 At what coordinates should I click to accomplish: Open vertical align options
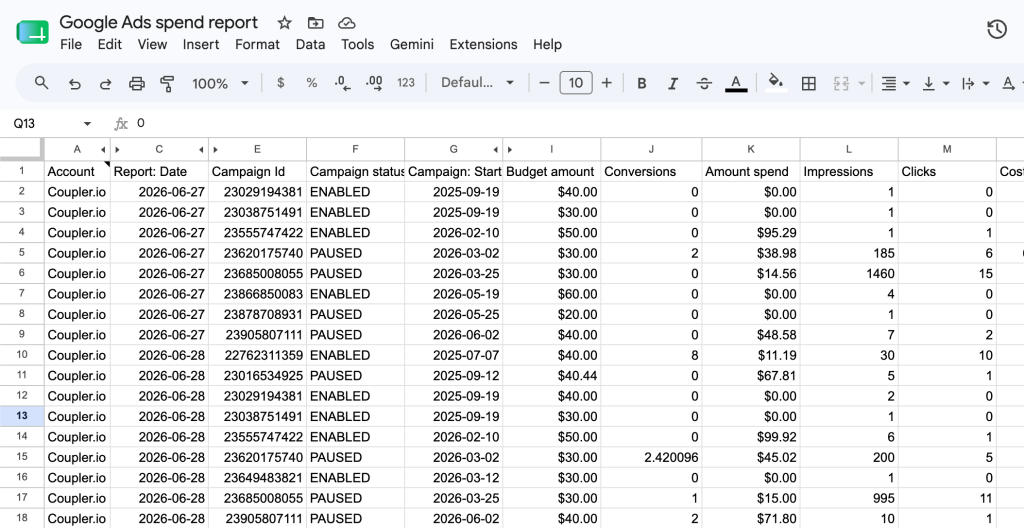935,83
